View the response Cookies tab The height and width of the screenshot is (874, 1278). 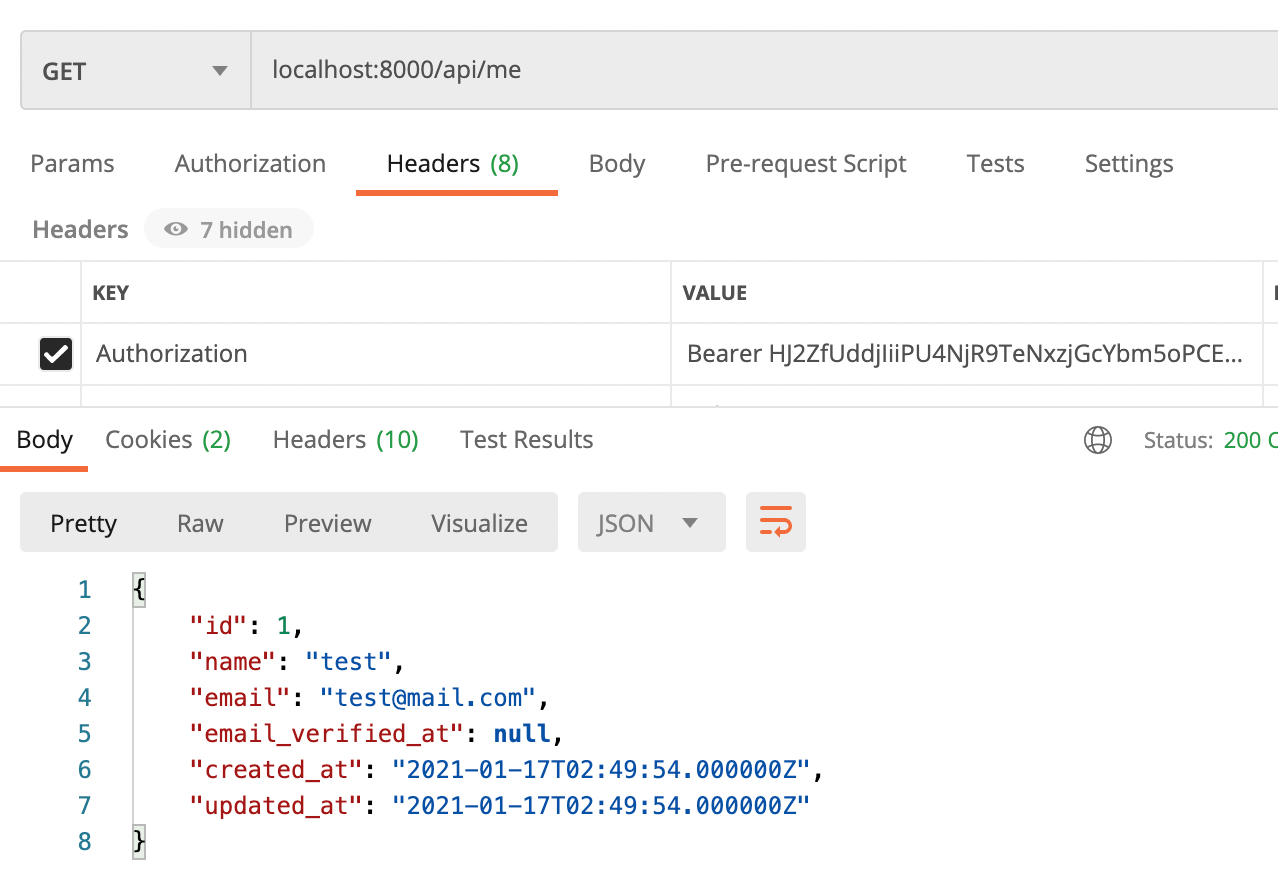(167, 439)
